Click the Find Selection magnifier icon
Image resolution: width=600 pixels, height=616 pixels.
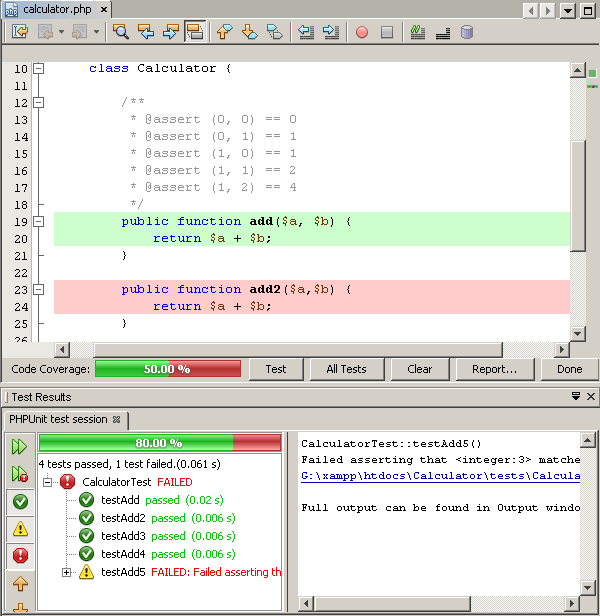[121, 32]
